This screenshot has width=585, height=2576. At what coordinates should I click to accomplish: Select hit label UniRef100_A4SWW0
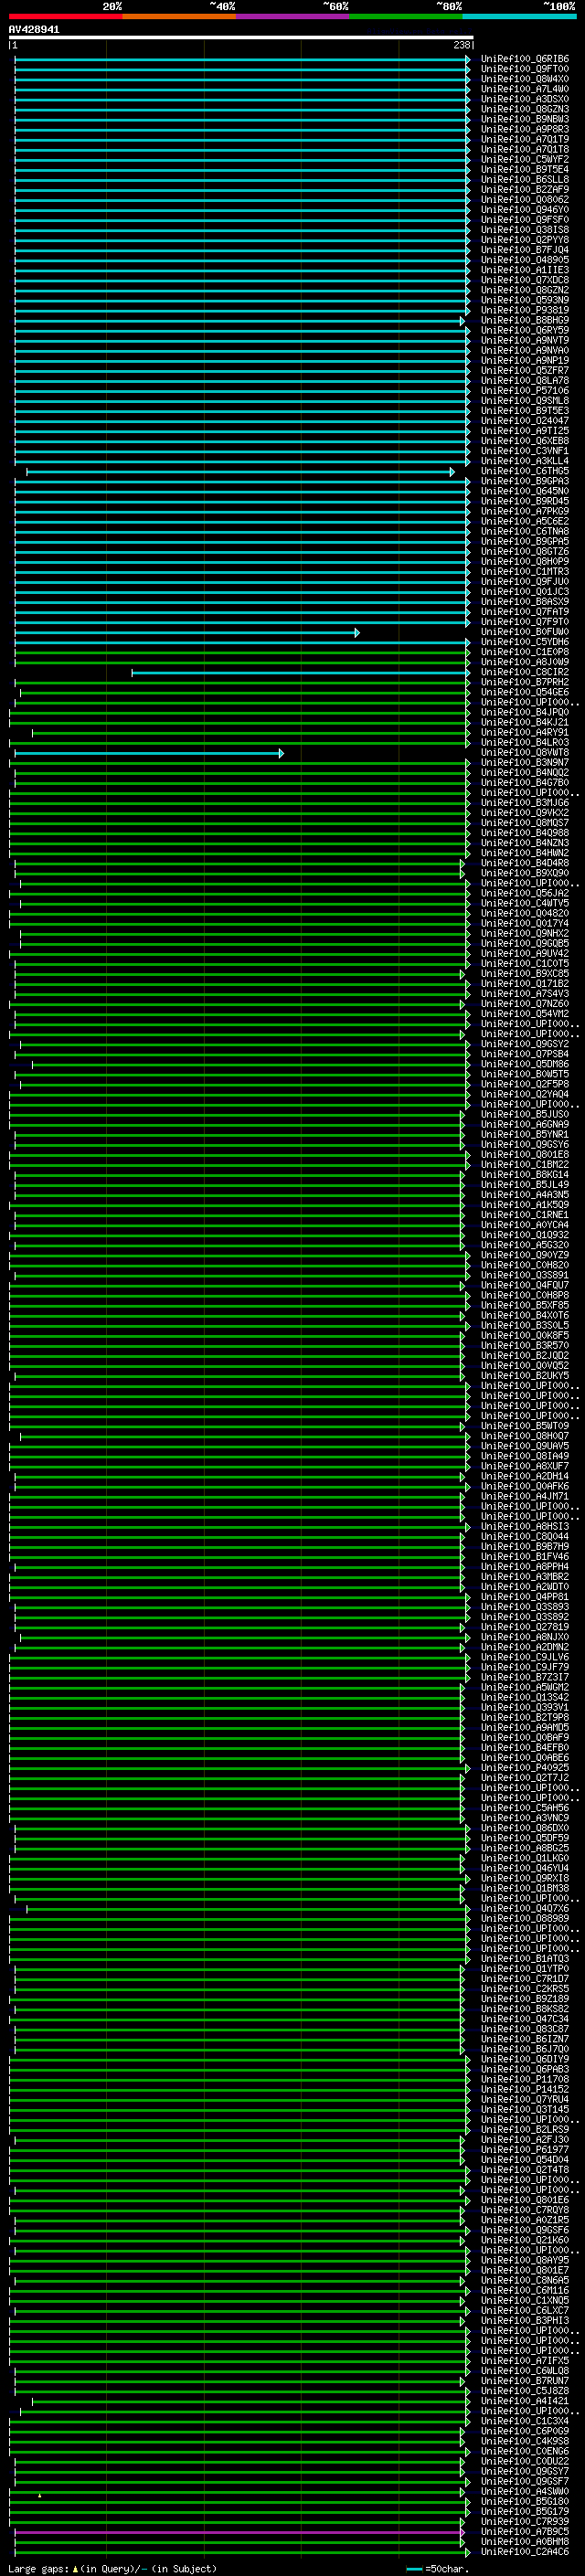click(524, 2491)
